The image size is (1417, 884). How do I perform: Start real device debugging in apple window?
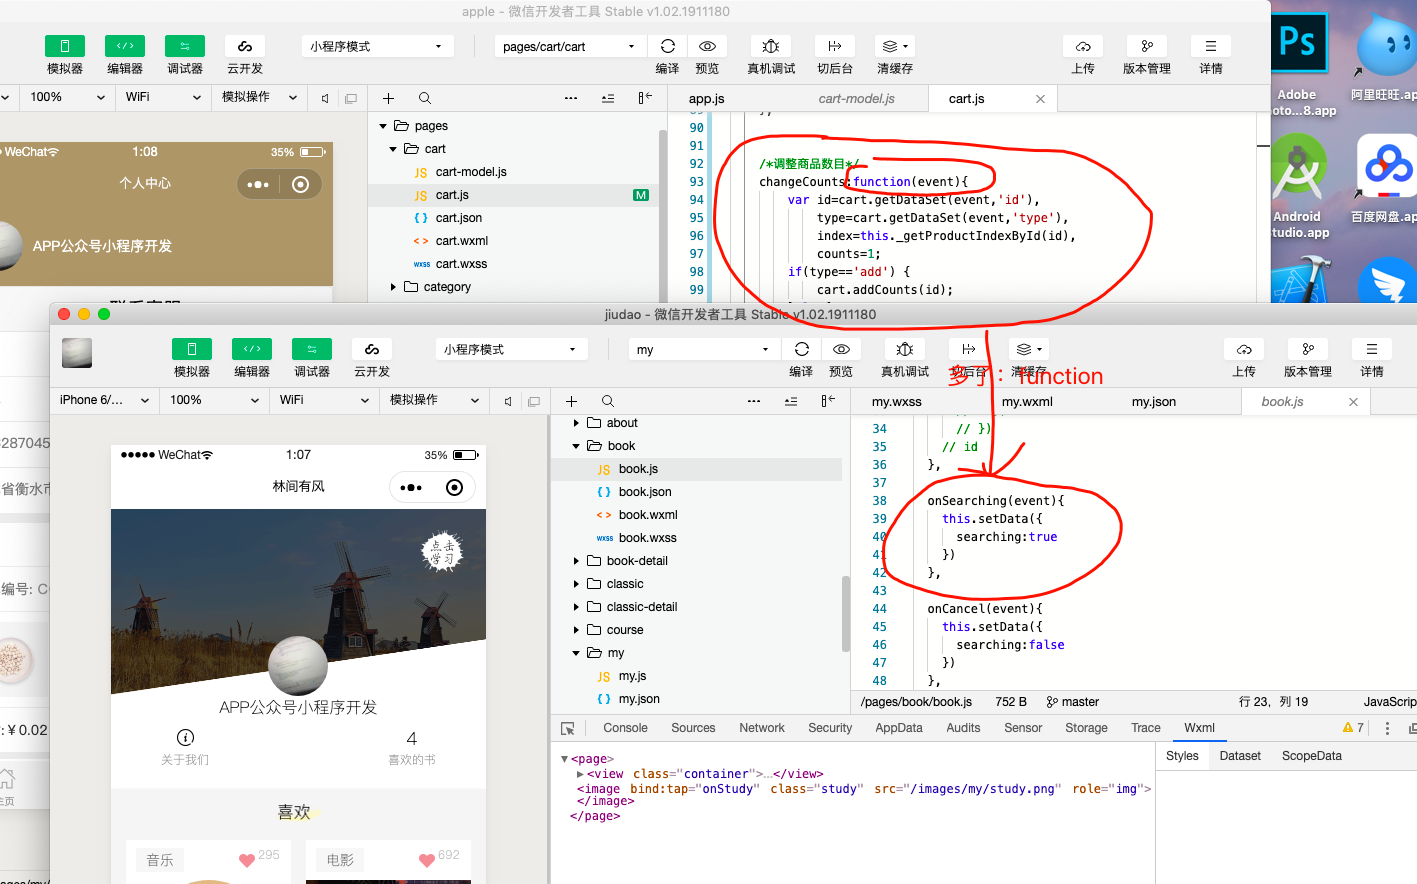(x=771, y=46)
